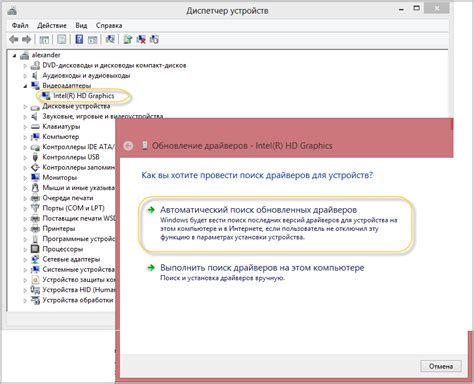
Task: Open Properties via the toolbar properties icon
Action: [x=62, y=40]
